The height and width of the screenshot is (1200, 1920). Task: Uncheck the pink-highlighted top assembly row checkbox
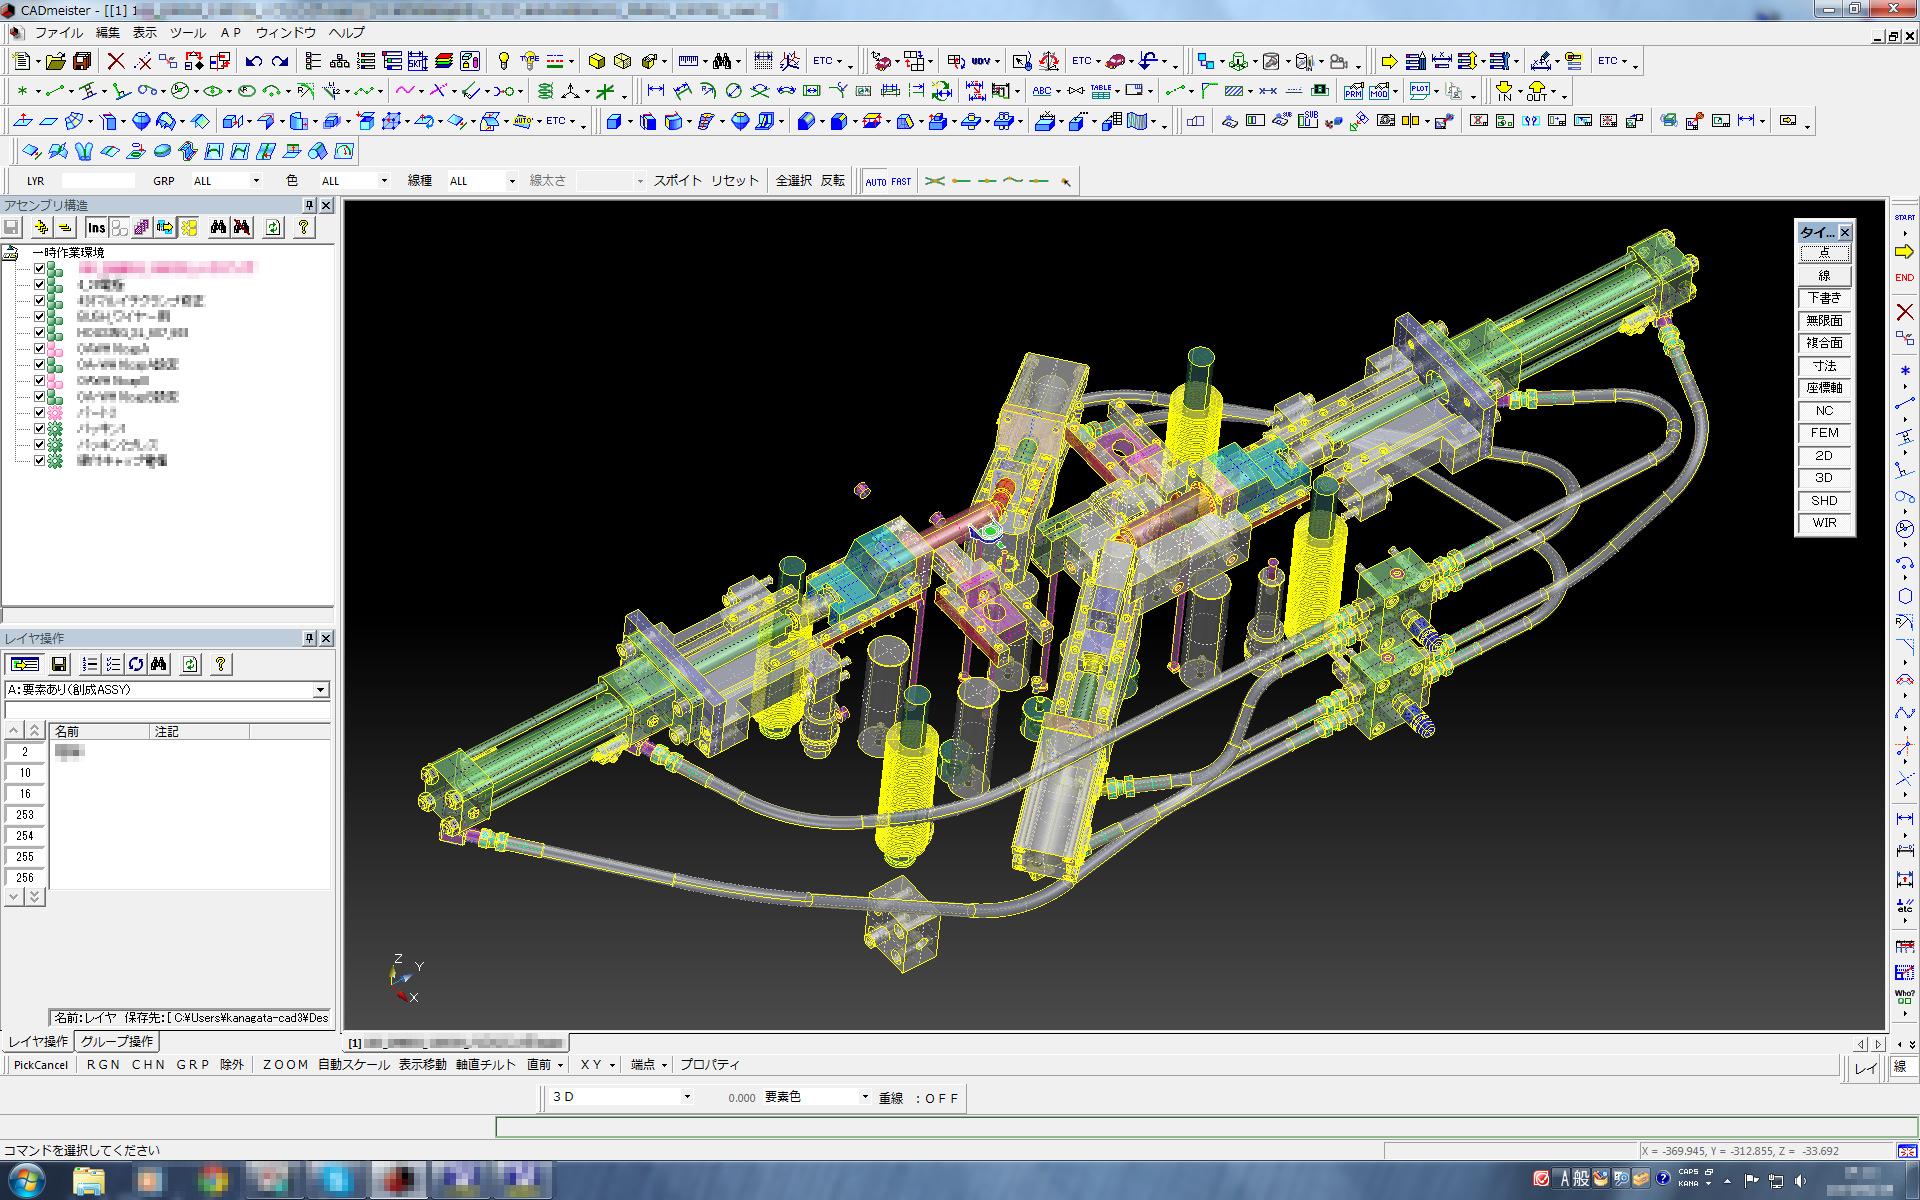[40, 268]
